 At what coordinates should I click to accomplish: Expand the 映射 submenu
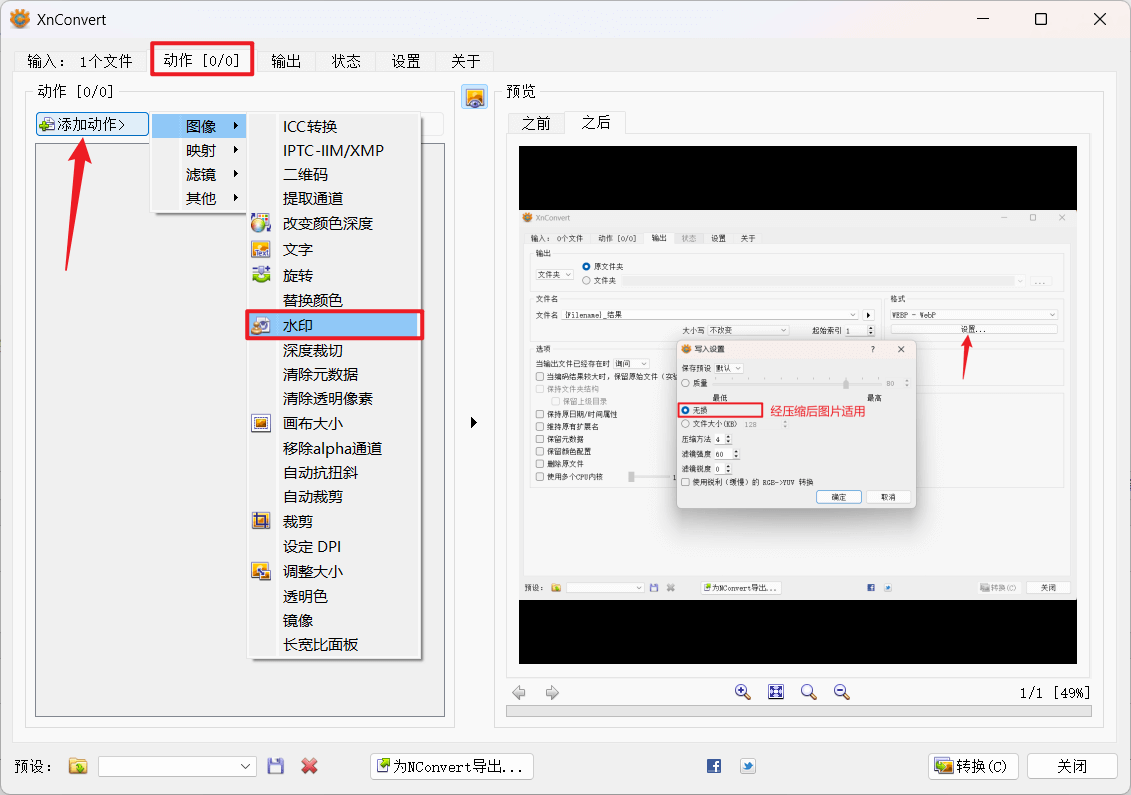(x=199, y=150)
